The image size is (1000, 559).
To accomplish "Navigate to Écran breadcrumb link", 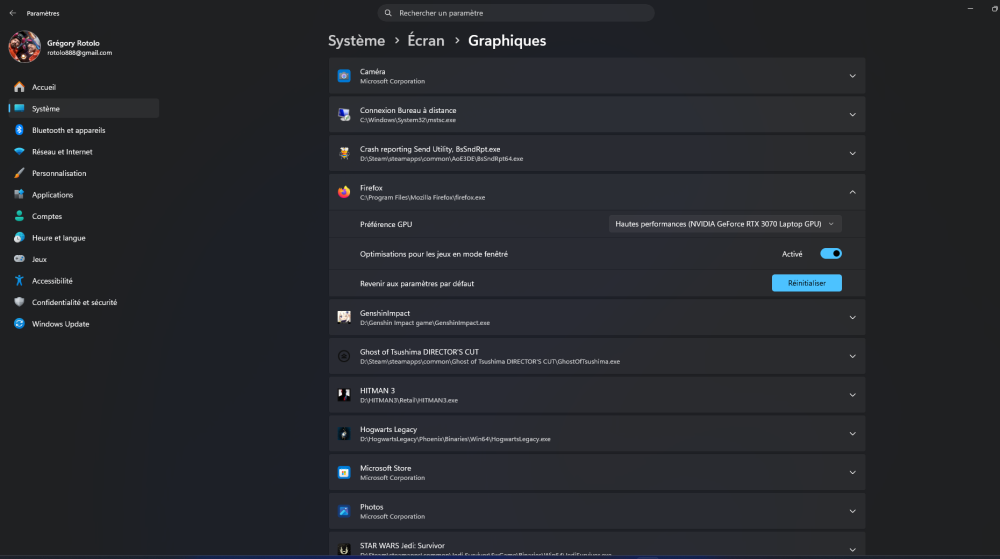I will click(426, 41).
